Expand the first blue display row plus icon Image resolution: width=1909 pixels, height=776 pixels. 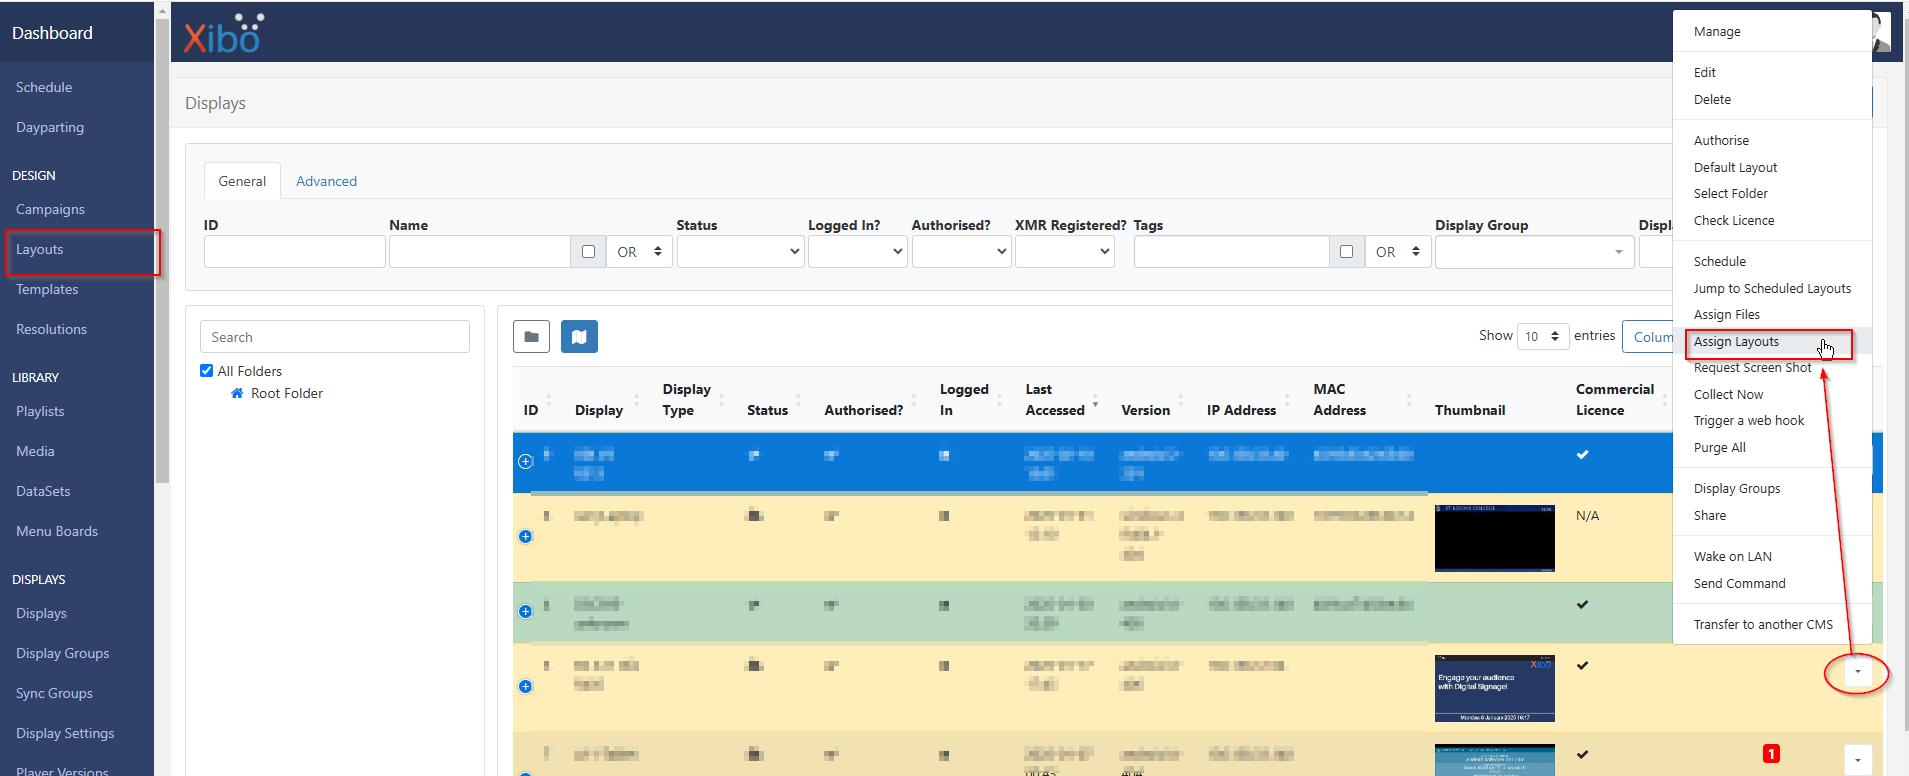[525, 461]
